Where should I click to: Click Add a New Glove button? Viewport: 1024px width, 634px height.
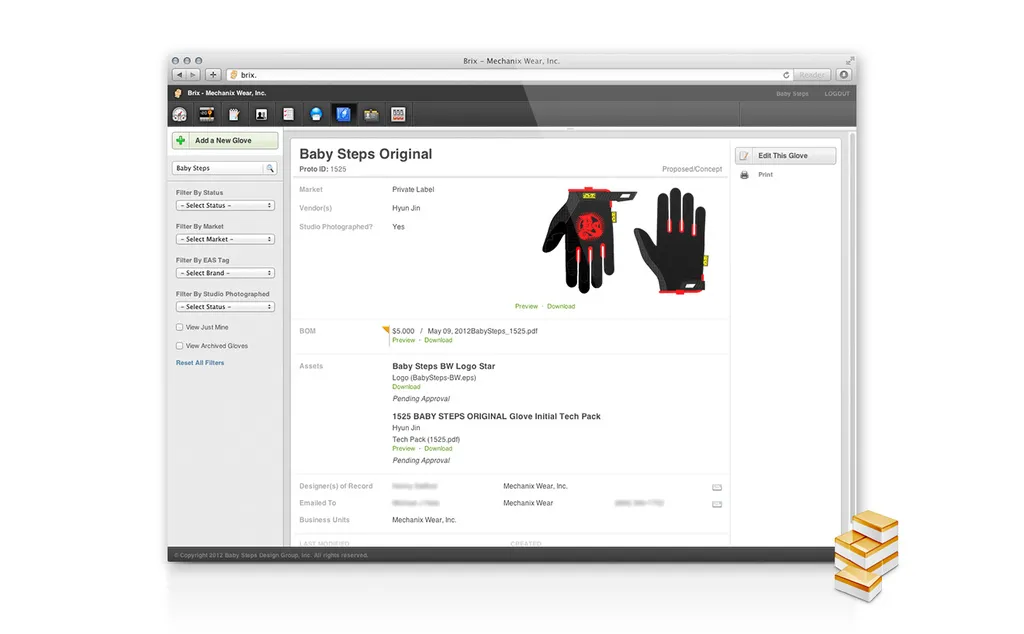pyautogui.click(x=225, y=140)
